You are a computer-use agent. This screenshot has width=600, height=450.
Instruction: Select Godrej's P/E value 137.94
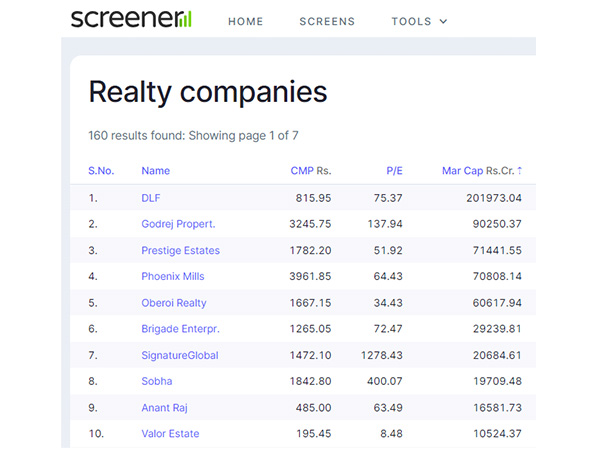pos(385,224)
